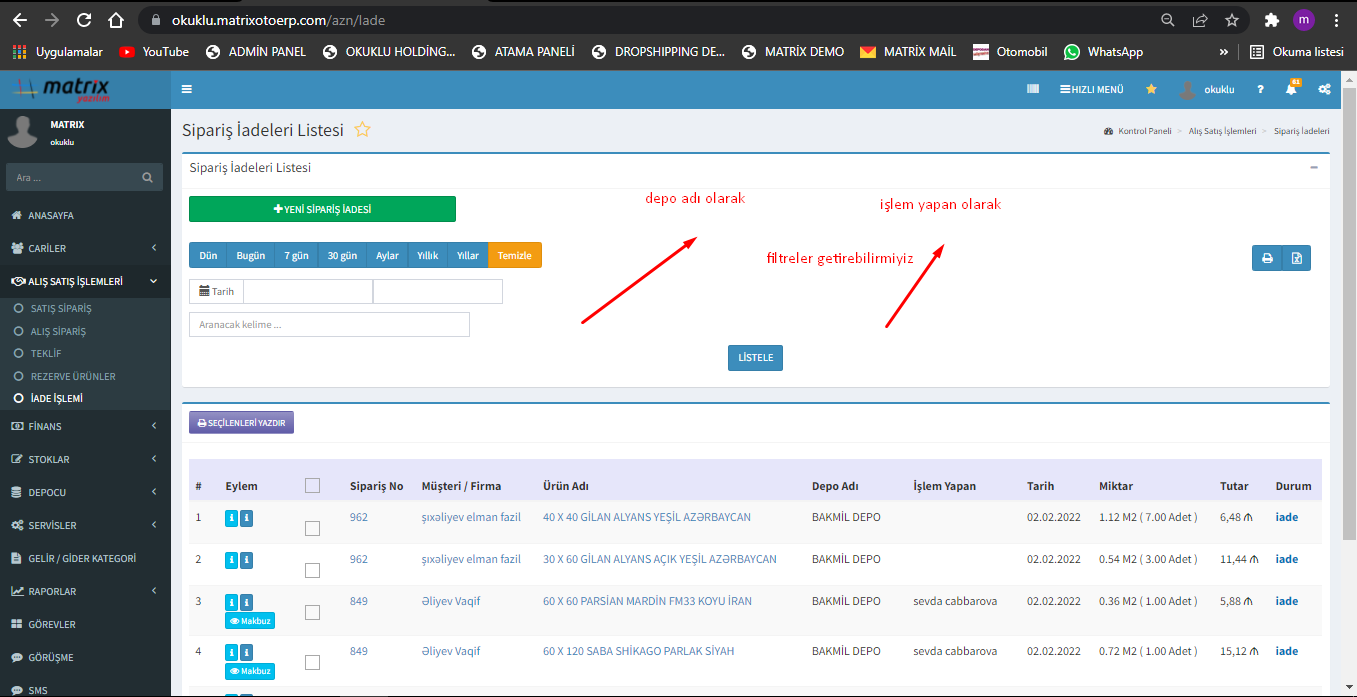The image size is (1357, 697).
Task: Click the settings gears icon in header
Action: [x=1324, y=89]
